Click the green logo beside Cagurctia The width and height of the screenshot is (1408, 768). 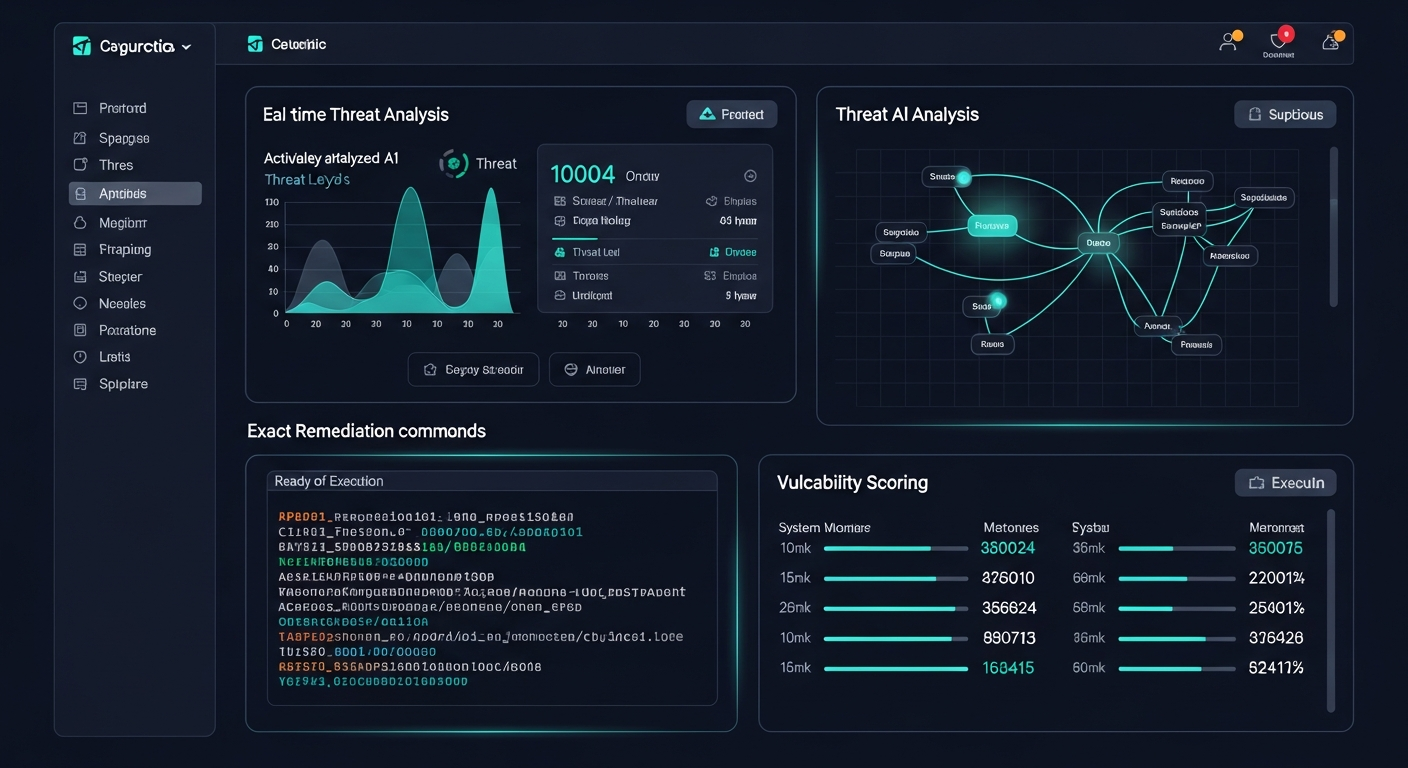tap(82, 46)
